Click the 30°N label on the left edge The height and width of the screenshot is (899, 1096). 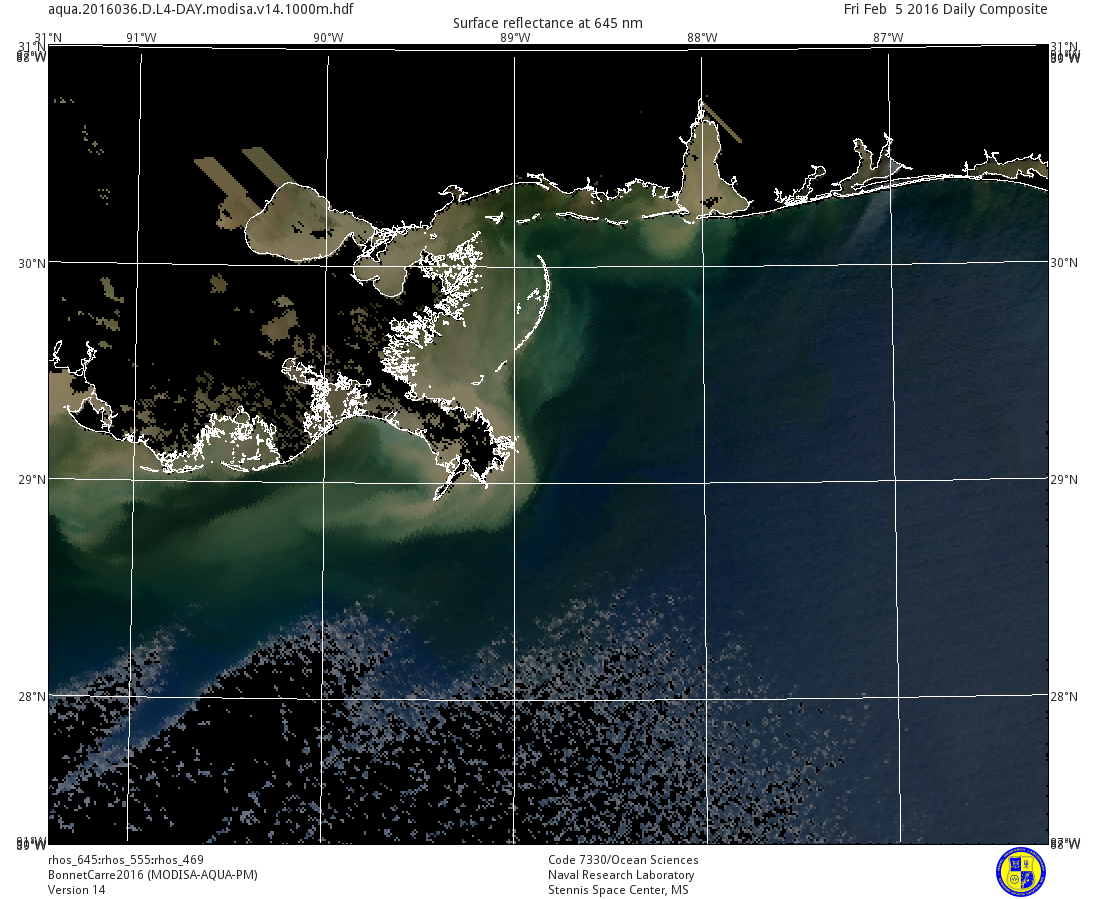pyautogui.click(x=32, y=263)
